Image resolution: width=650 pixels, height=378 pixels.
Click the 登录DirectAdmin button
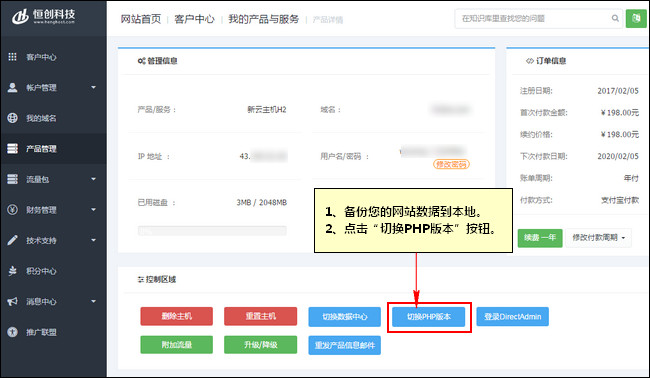coord(512,317)
